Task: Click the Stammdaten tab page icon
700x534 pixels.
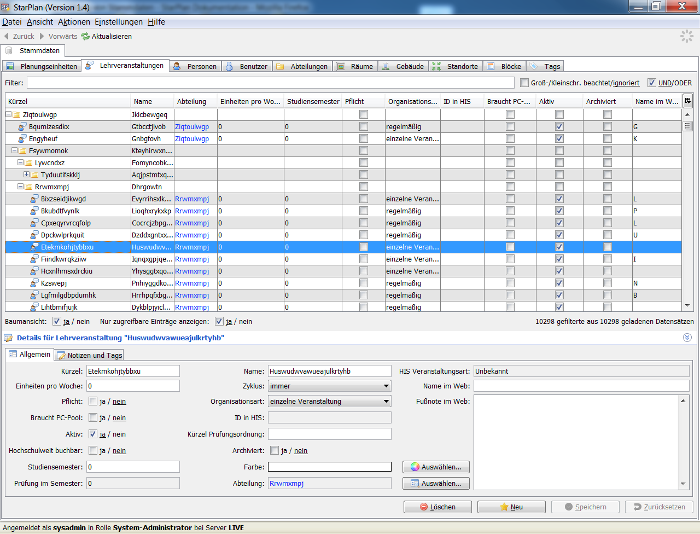Action: tap(9, 50)
